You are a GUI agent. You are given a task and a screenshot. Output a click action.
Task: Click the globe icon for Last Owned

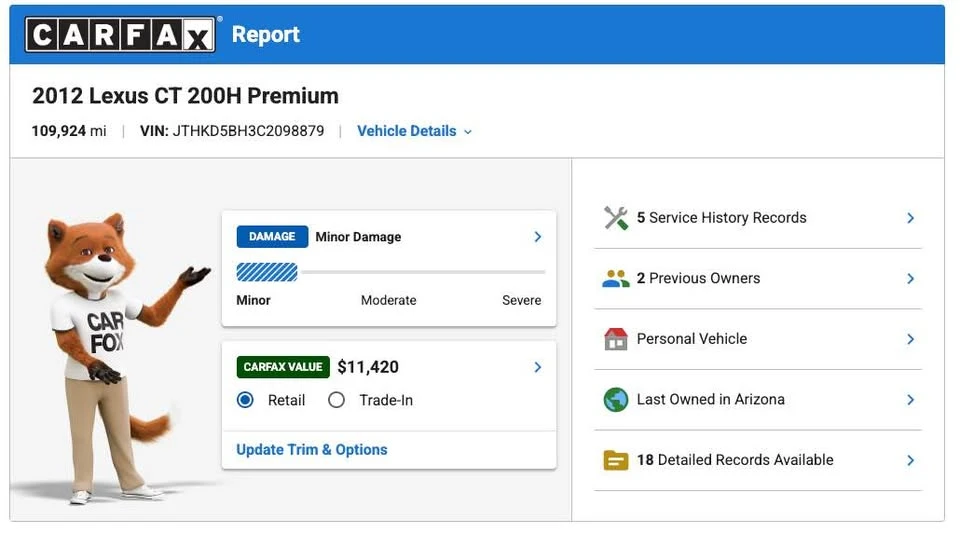click(616, 400)
